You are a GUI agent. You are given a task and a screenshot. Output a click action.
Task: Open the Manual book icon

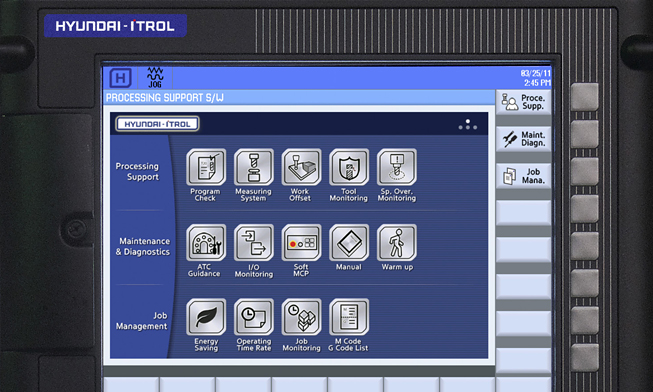[x=349, y=242]
